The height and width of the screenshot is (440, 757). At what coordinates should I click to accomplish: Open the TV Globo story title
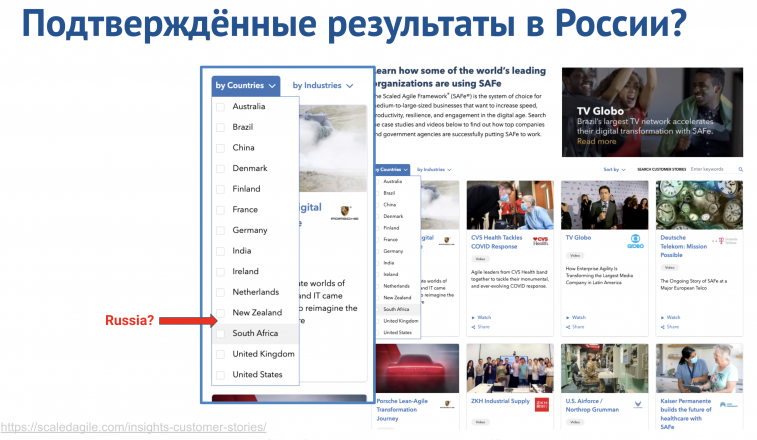(x=578, y=238)
